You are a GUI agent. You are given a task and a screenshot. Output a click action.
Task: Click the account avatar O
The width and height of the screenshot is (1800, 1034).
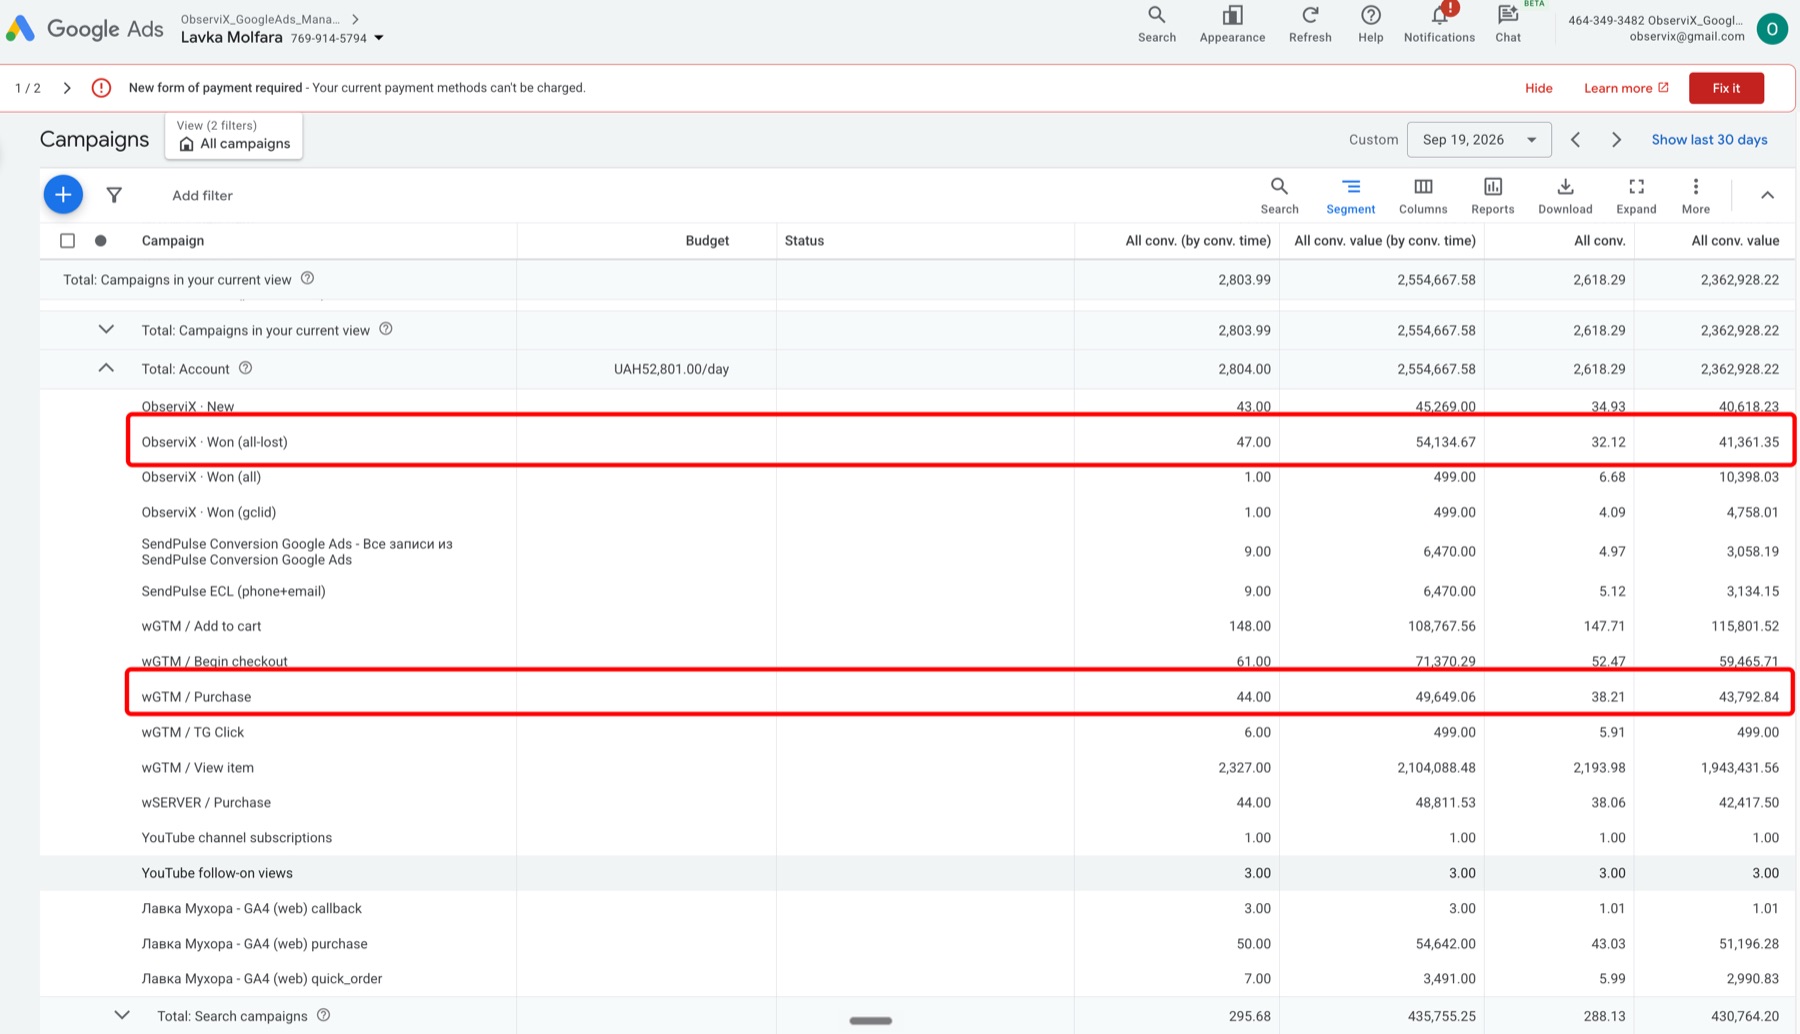pos(1772,29)
